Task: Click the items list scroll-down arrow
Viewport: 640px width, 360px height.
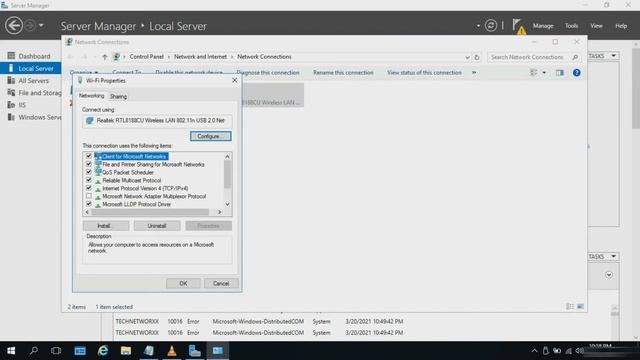Action: point(227,204)
